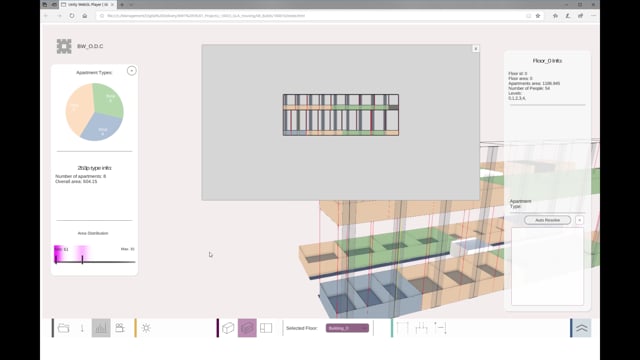Click the third wall dimension tool
640x360 pixels.
[x=440, y=328]
